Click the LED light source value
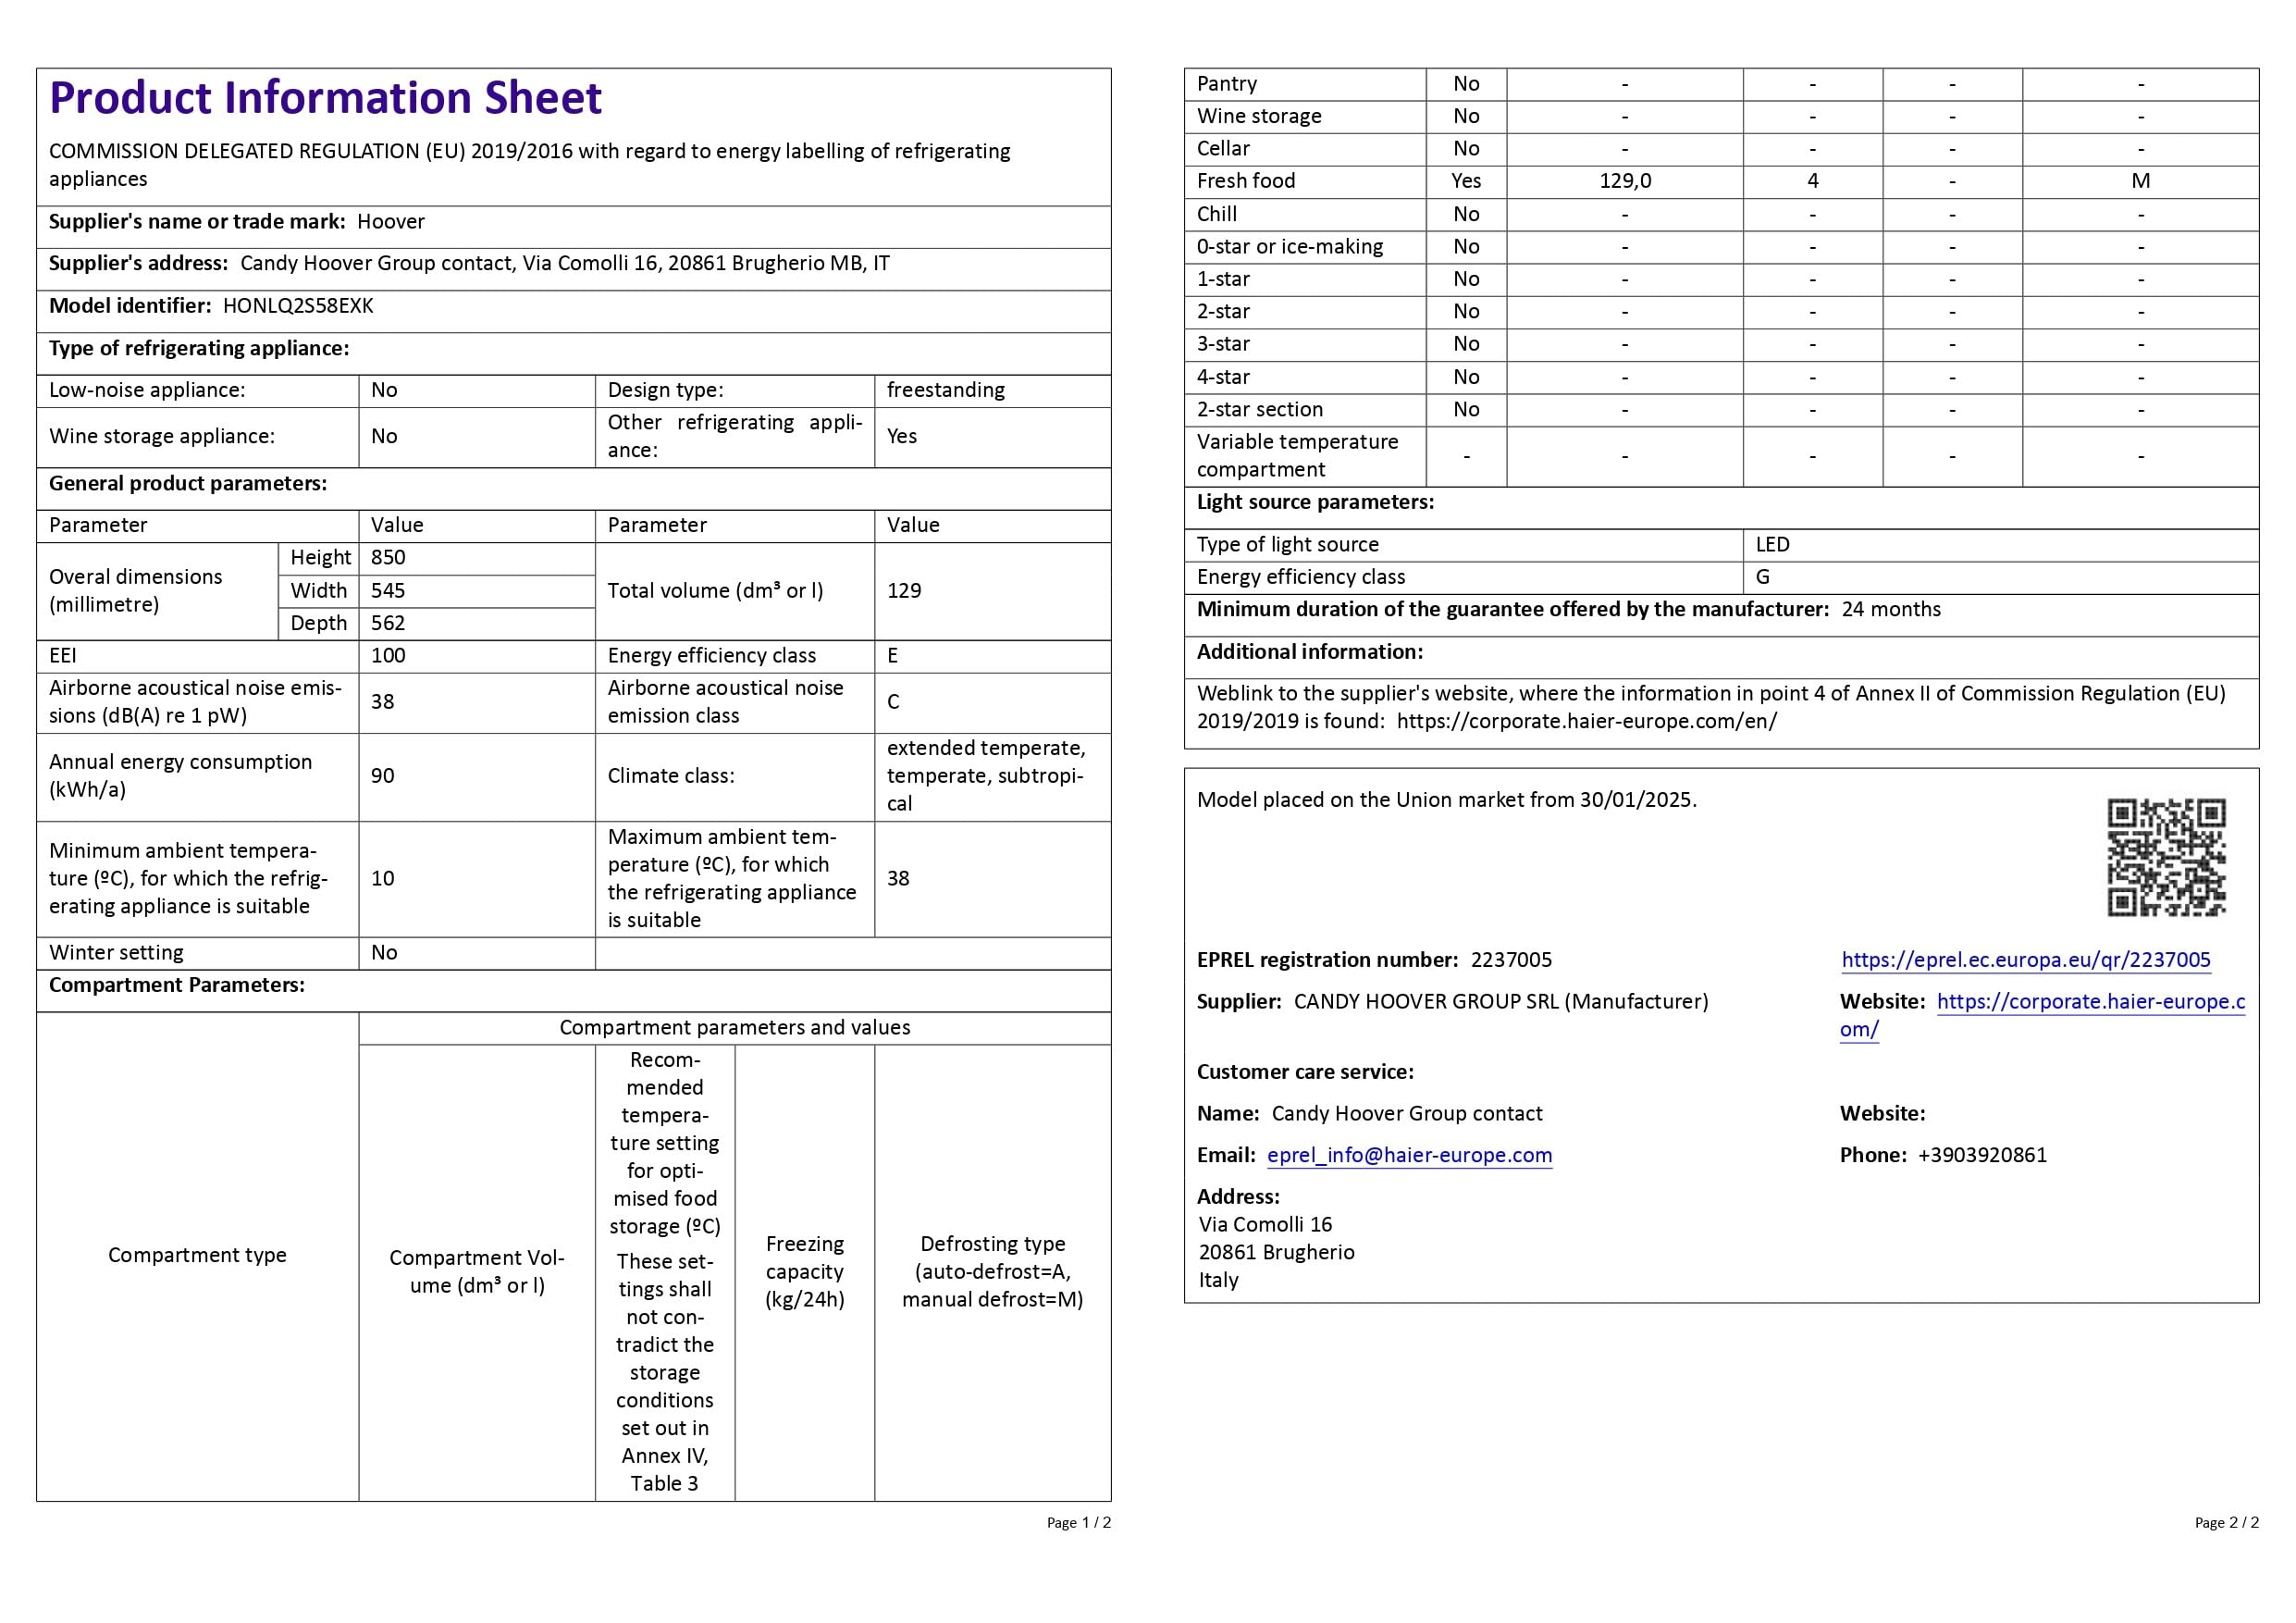 click(1772, 545)
